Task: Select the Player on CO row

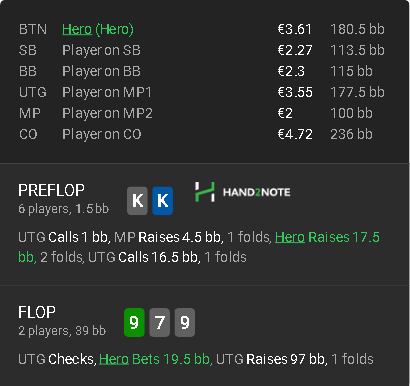Action: (202, 134)
